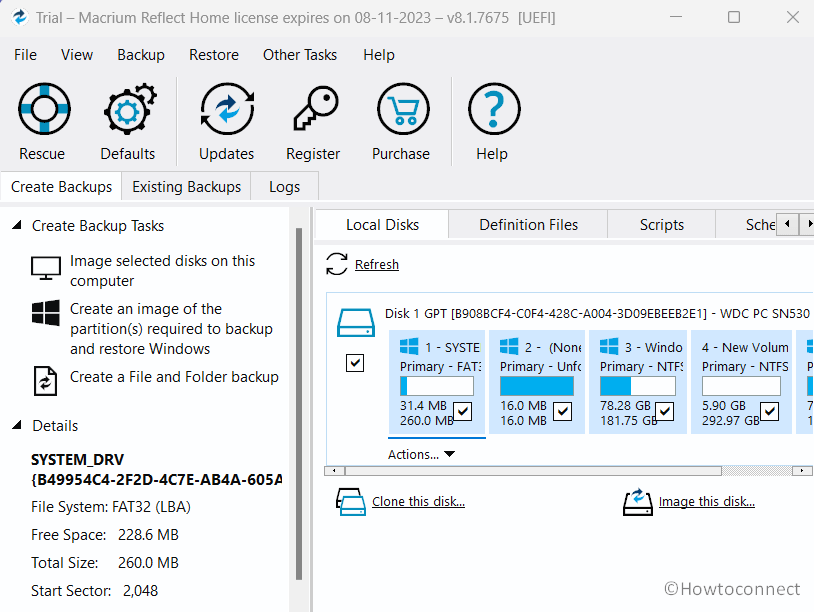This screenshot has height=612, width=814.
Task: Open the Backup menu
Action: 140,55
